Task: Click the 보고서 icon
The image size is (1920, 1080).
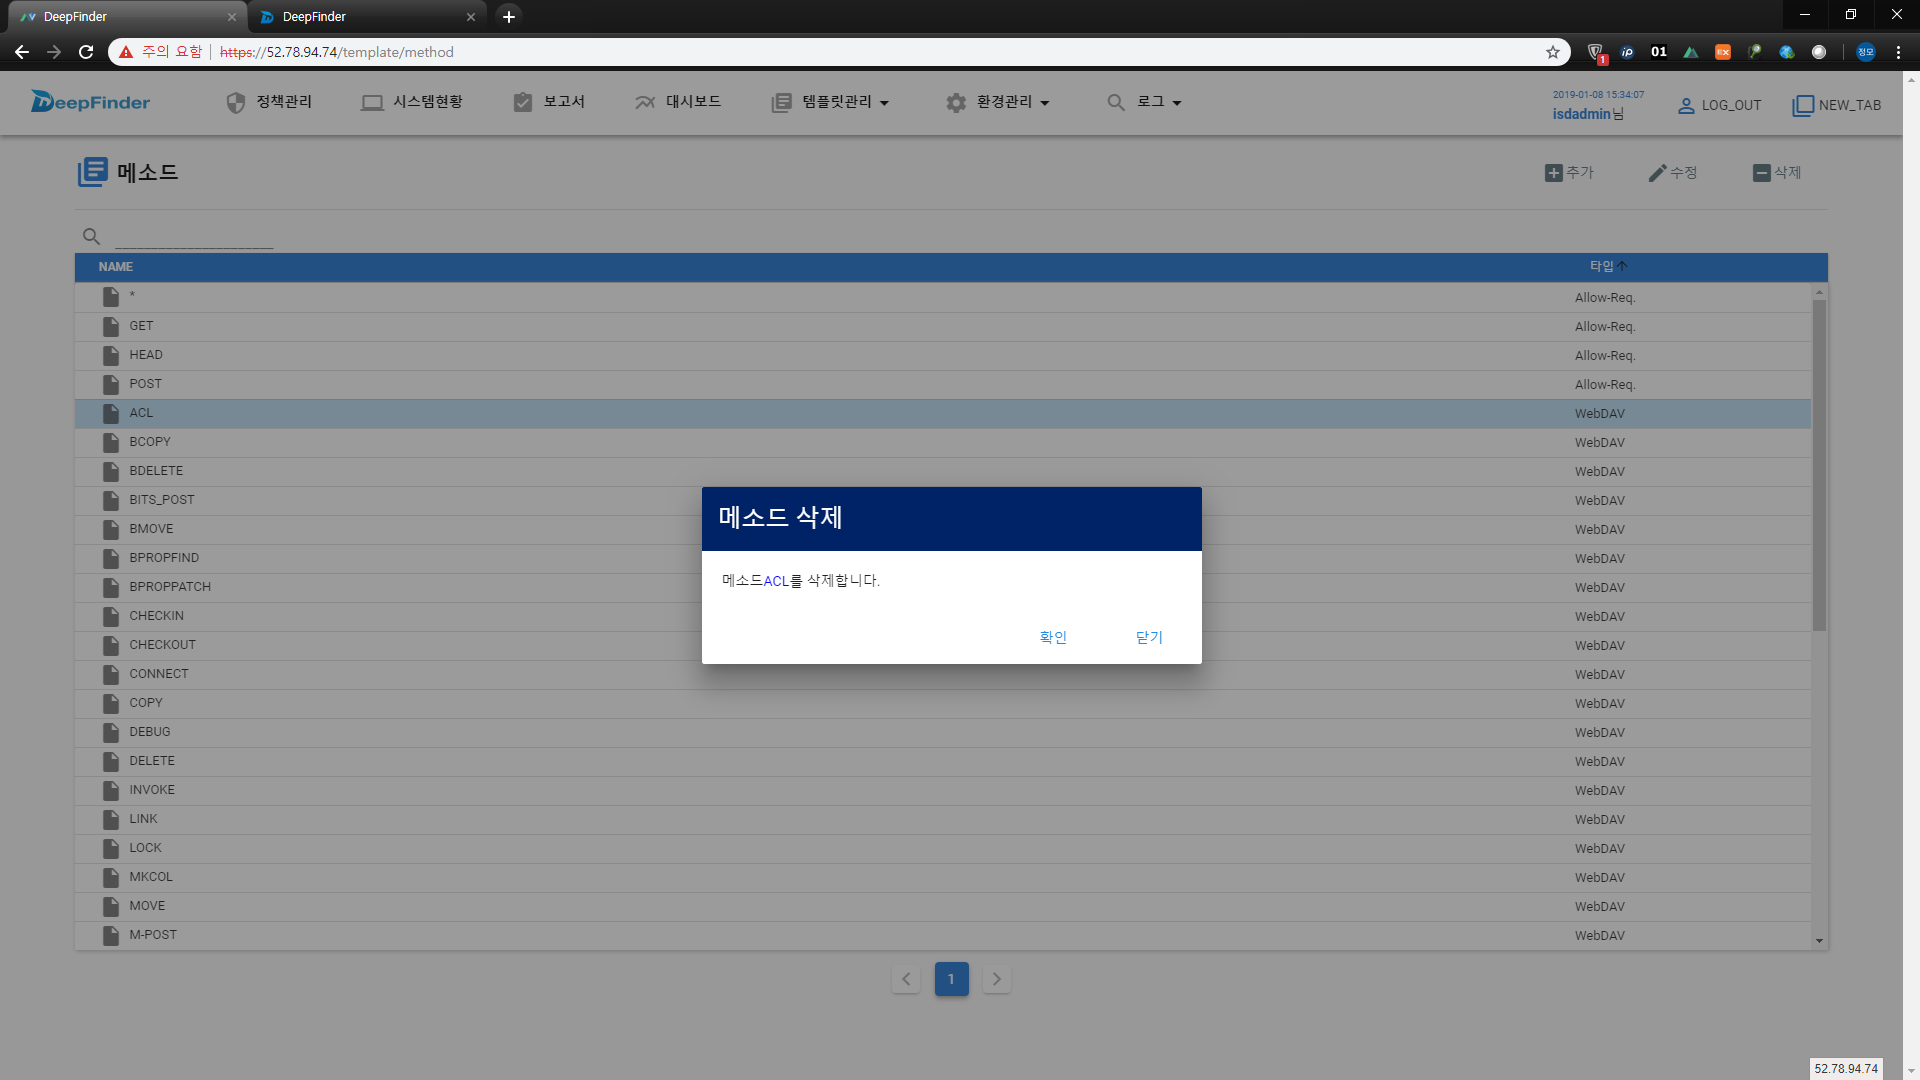Action: pos(524,102)
